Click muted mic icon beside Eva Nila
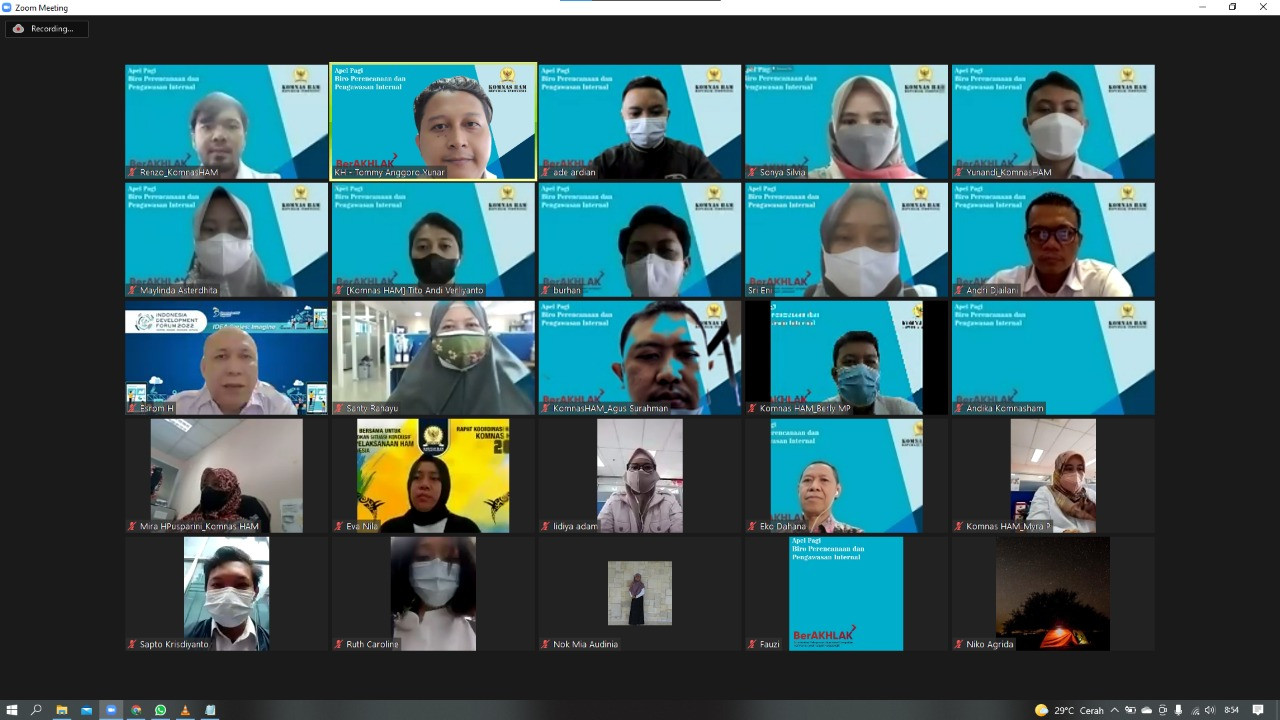 pyautogui.click(x=339, y=526)
